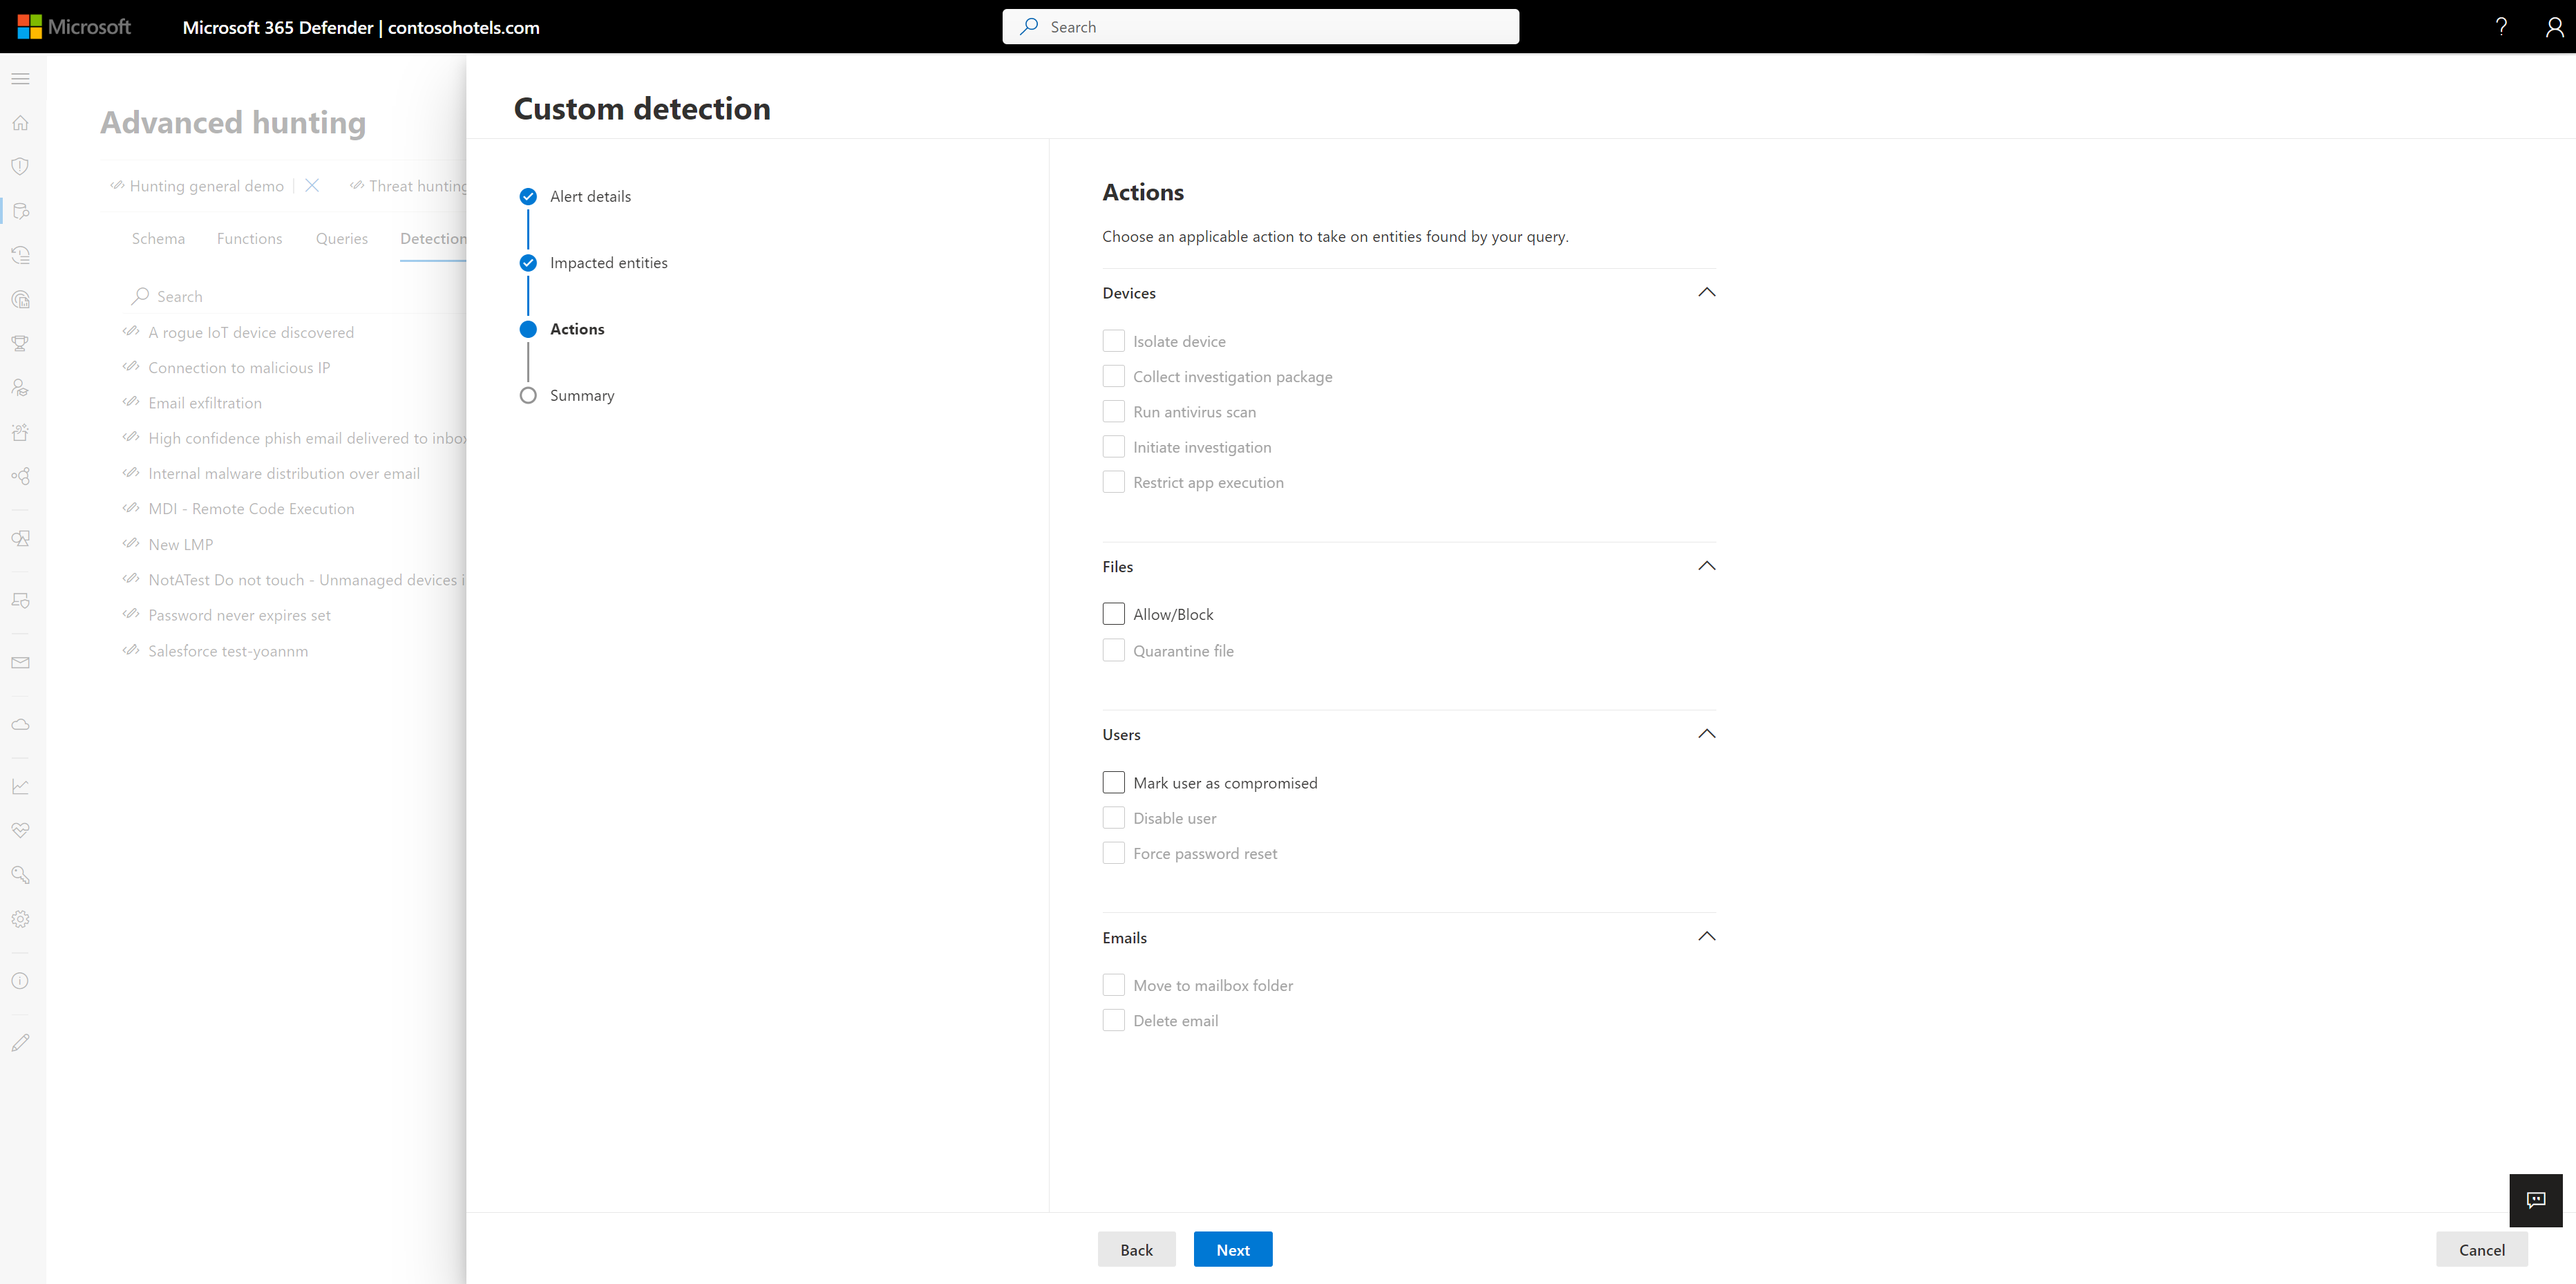The height and width of the screenshot is (1284, 2576).
Task: Collapse the Devices actions section
Action: [x=1706, y=291]
